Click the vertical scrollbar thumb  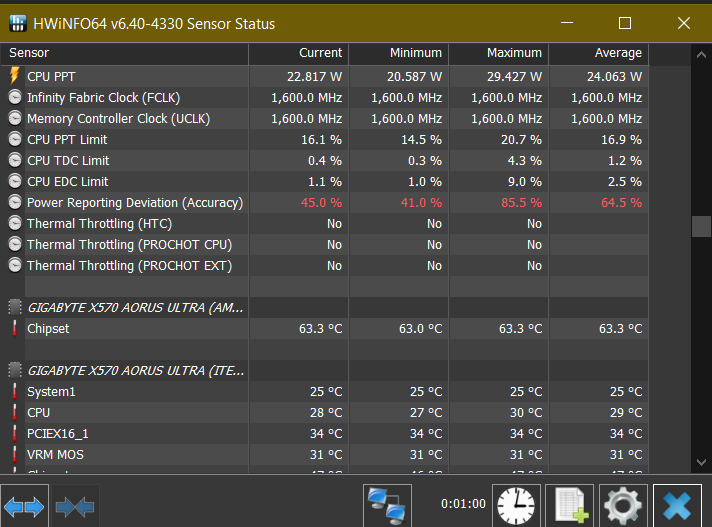click(x=701, y=227)
